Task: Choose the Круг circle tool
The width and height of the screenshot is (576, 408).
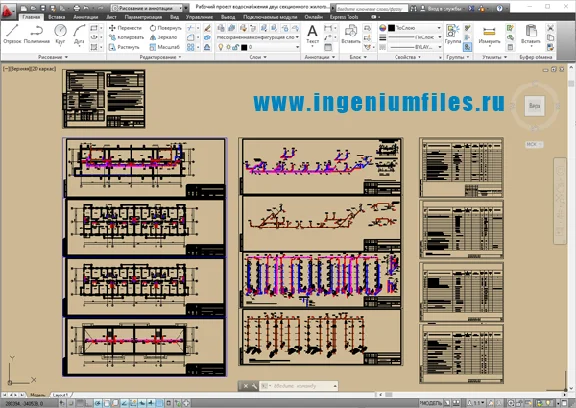Action: click(x=60, y=34)
